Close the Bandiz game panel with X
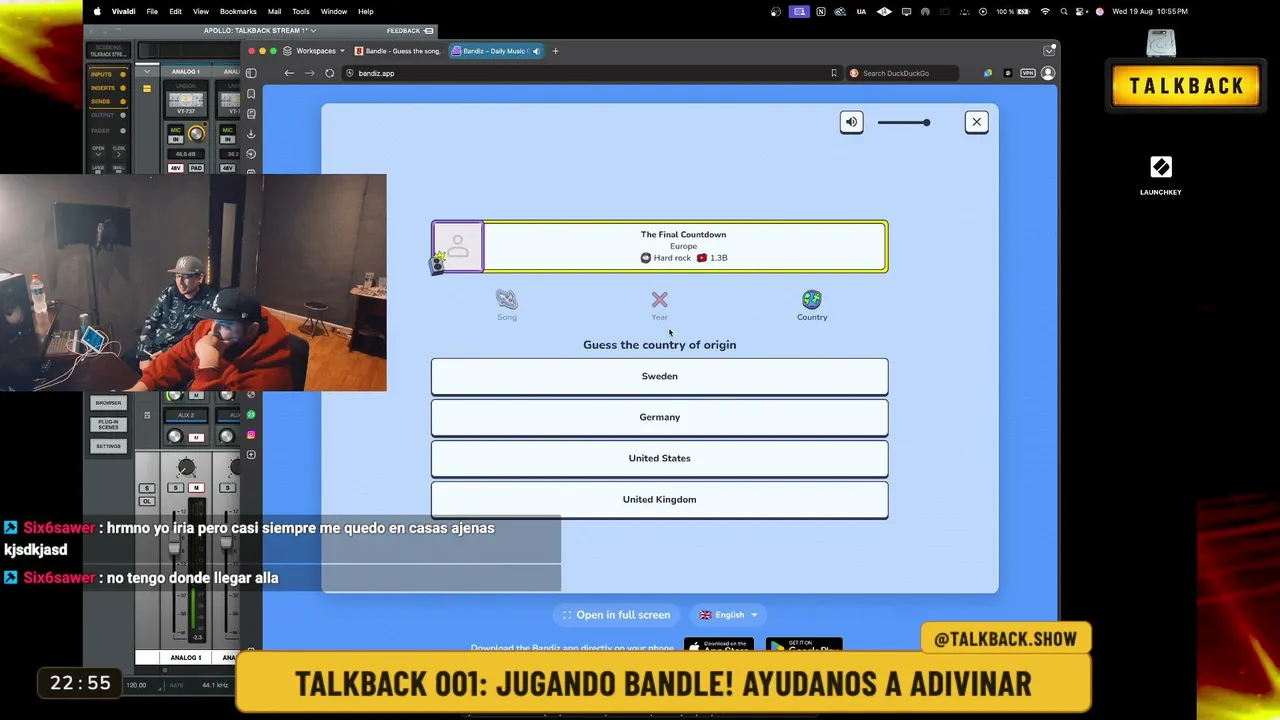The width and height of the screenshot is (1280, 720). [x=977, y=122]
